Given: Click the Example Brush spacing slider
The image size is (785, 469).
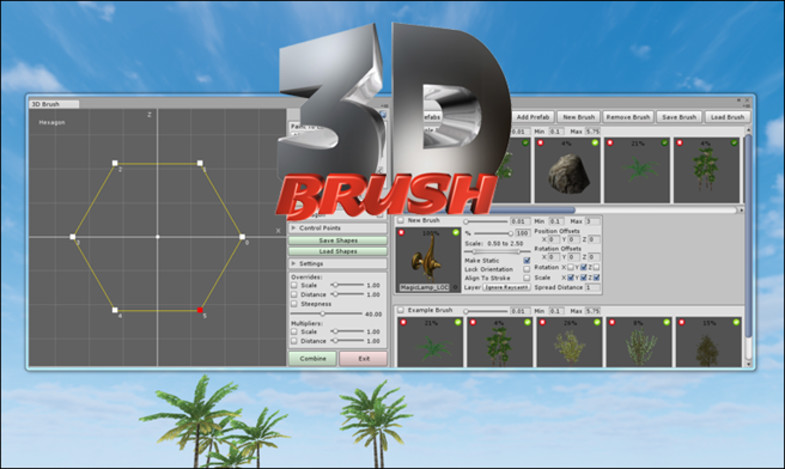Looking at the screenshot, I should [x=486, y=311].
